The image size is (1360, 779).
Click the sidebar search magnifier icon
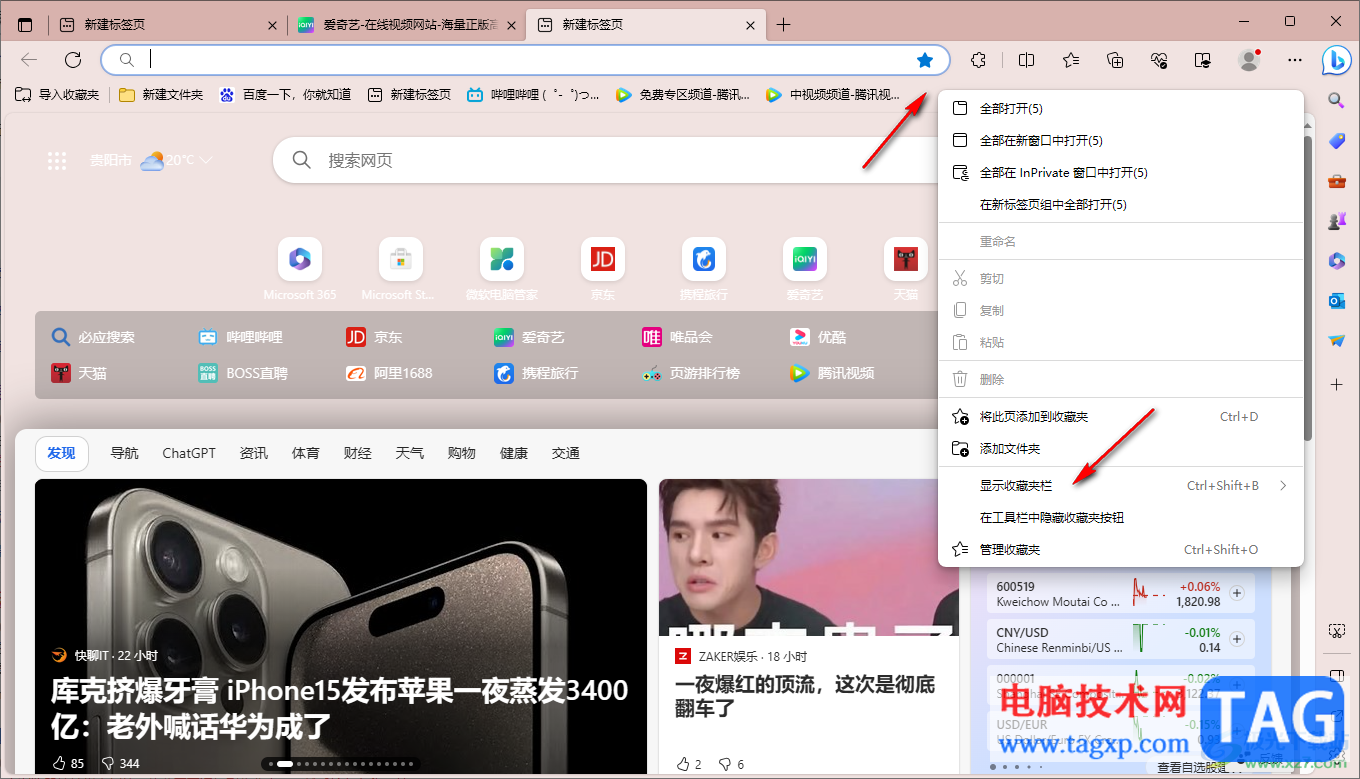1337,100
